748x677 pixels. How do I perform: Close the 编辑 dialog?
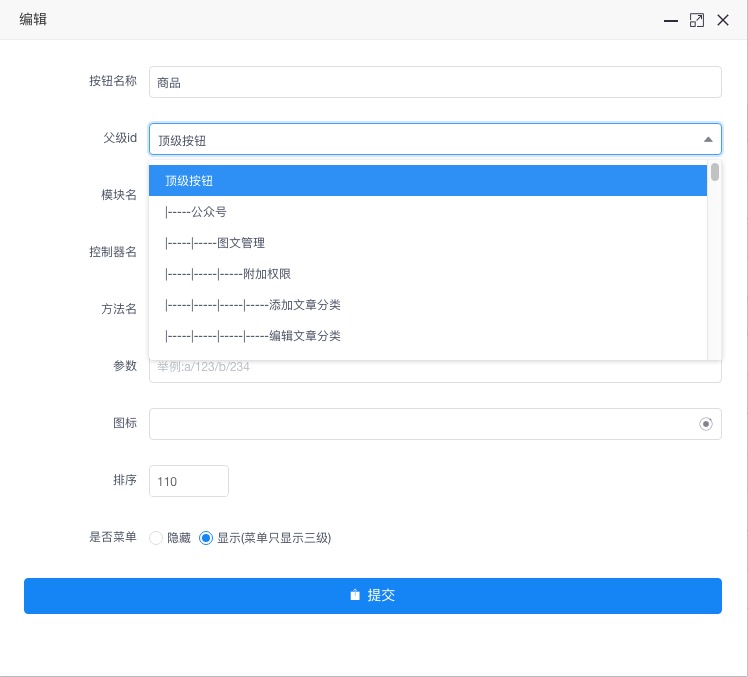pos(723,20)
